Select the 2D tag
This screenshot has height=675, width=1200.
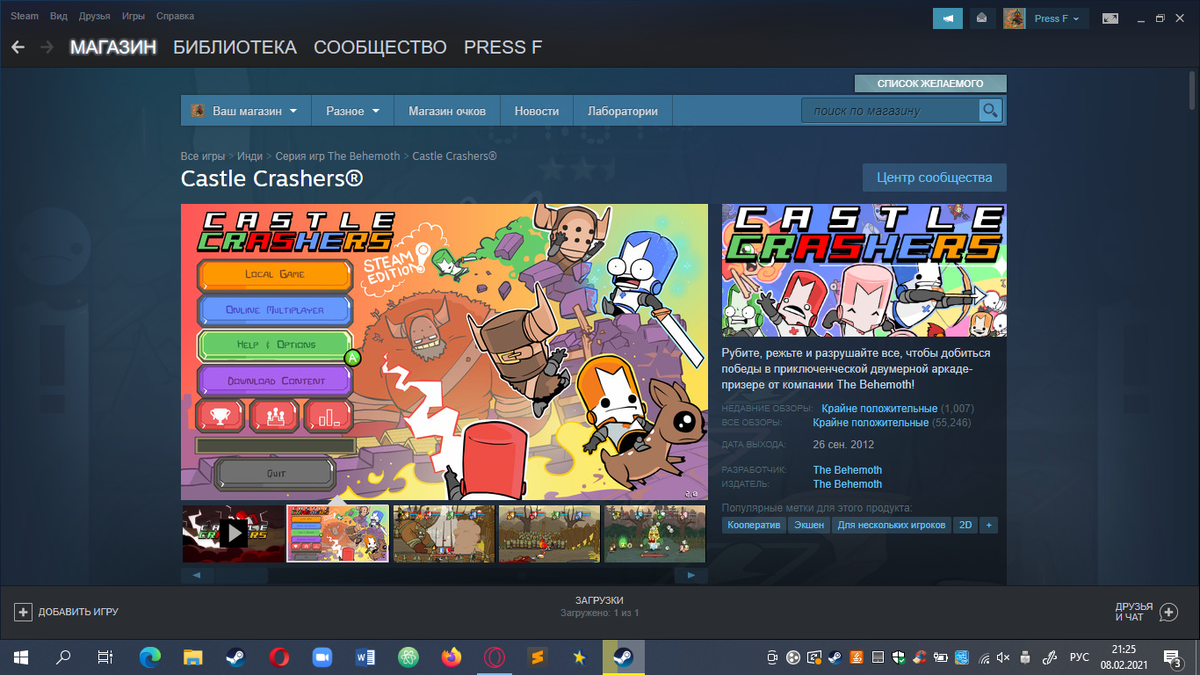tap(966, 524)
